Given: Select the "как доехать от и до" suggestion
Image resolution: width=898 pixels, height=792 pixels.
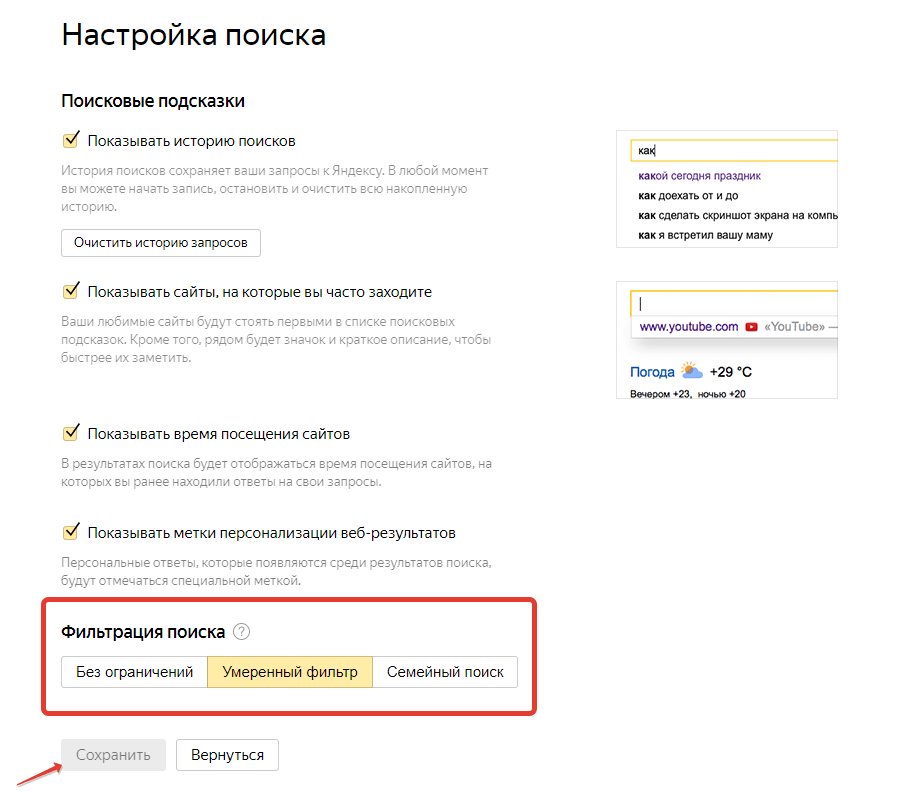Looking at the screenshot, I should [688, 196].
